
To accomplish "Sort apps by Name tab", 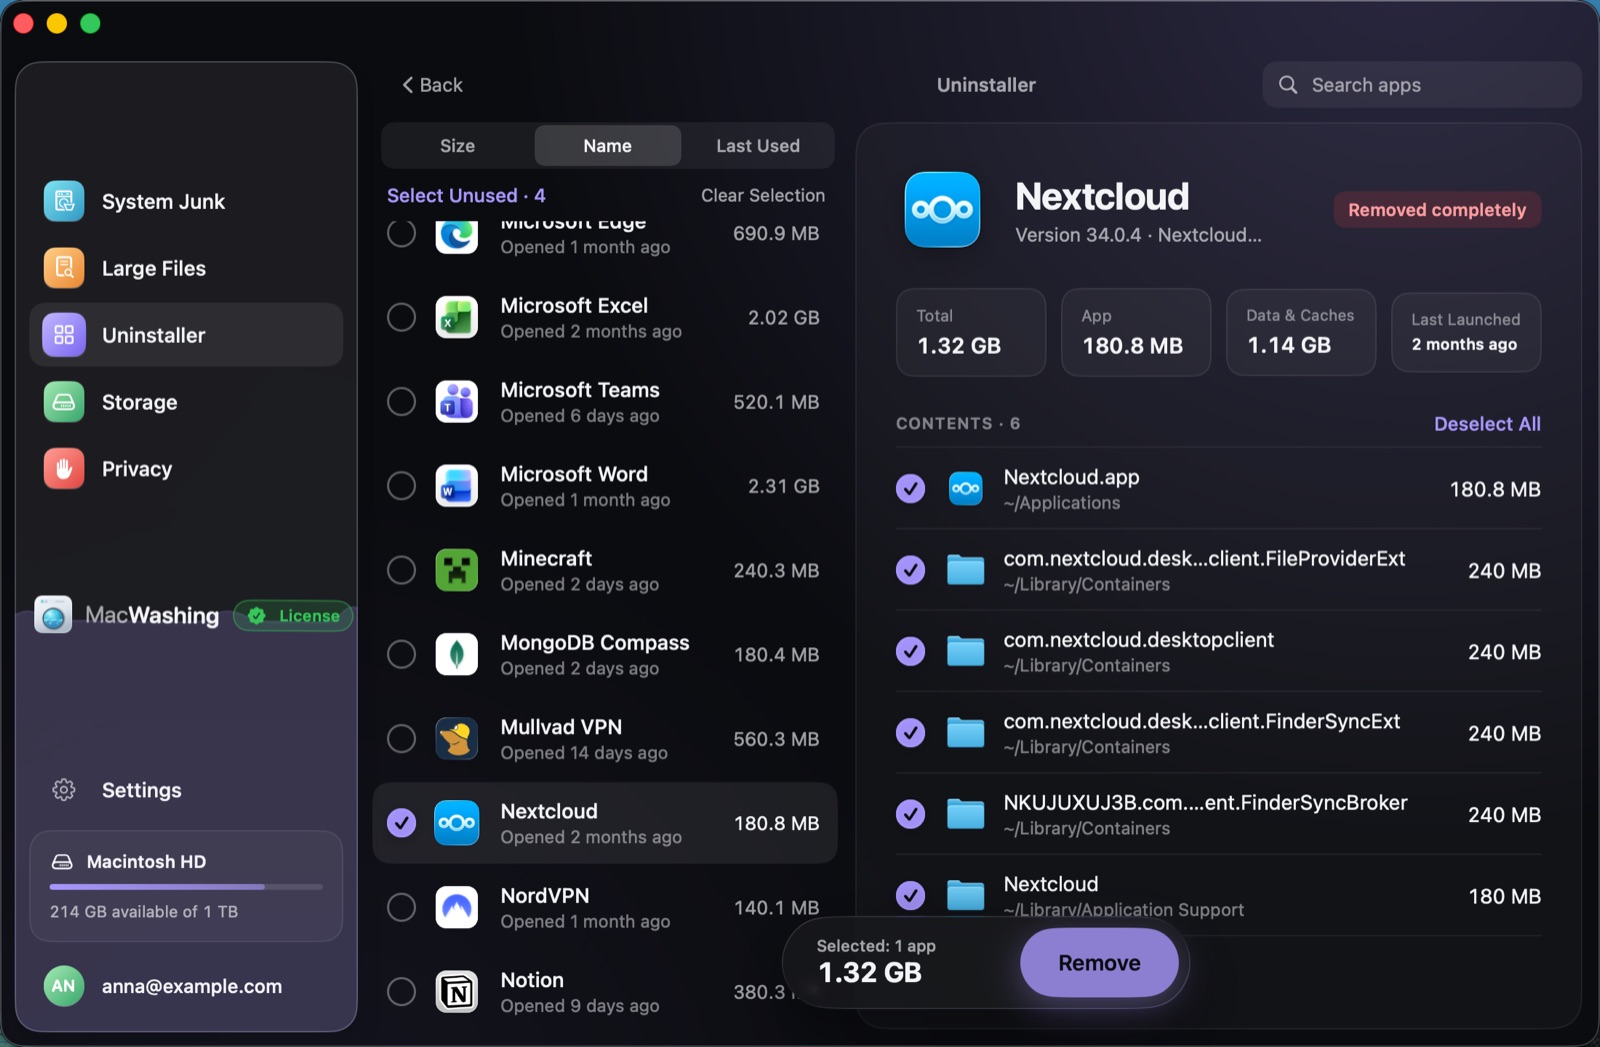I will click(x=608, y=146).
